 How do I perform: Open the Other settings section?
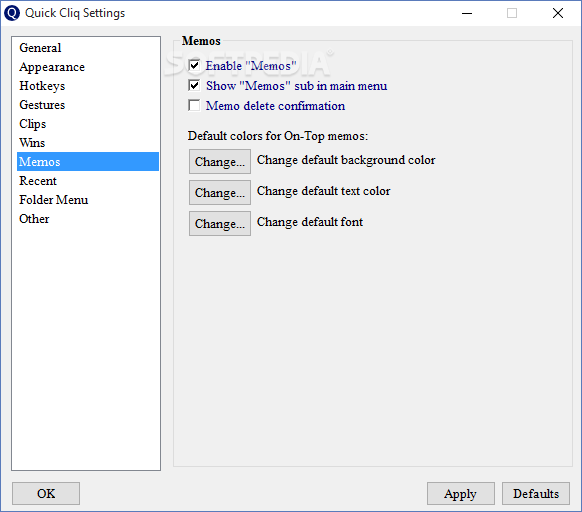tap(88, 219)
